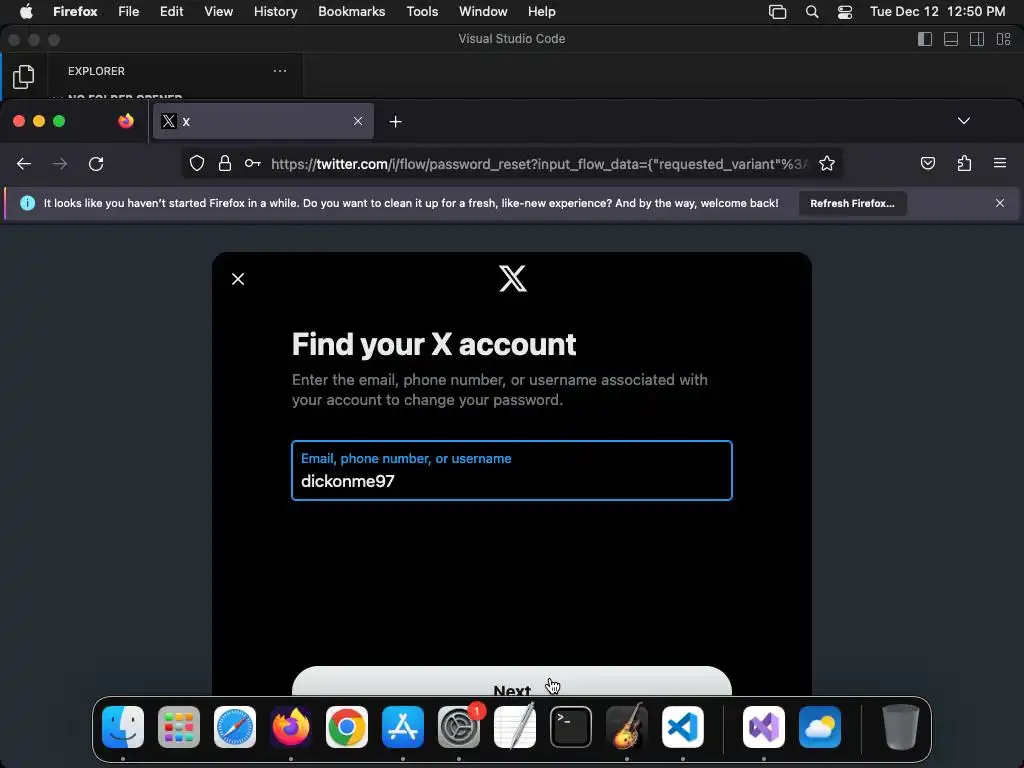Launch Safari from the Dock
The height and width of the screenshot is (768, 1024).
tap(235, 727)
